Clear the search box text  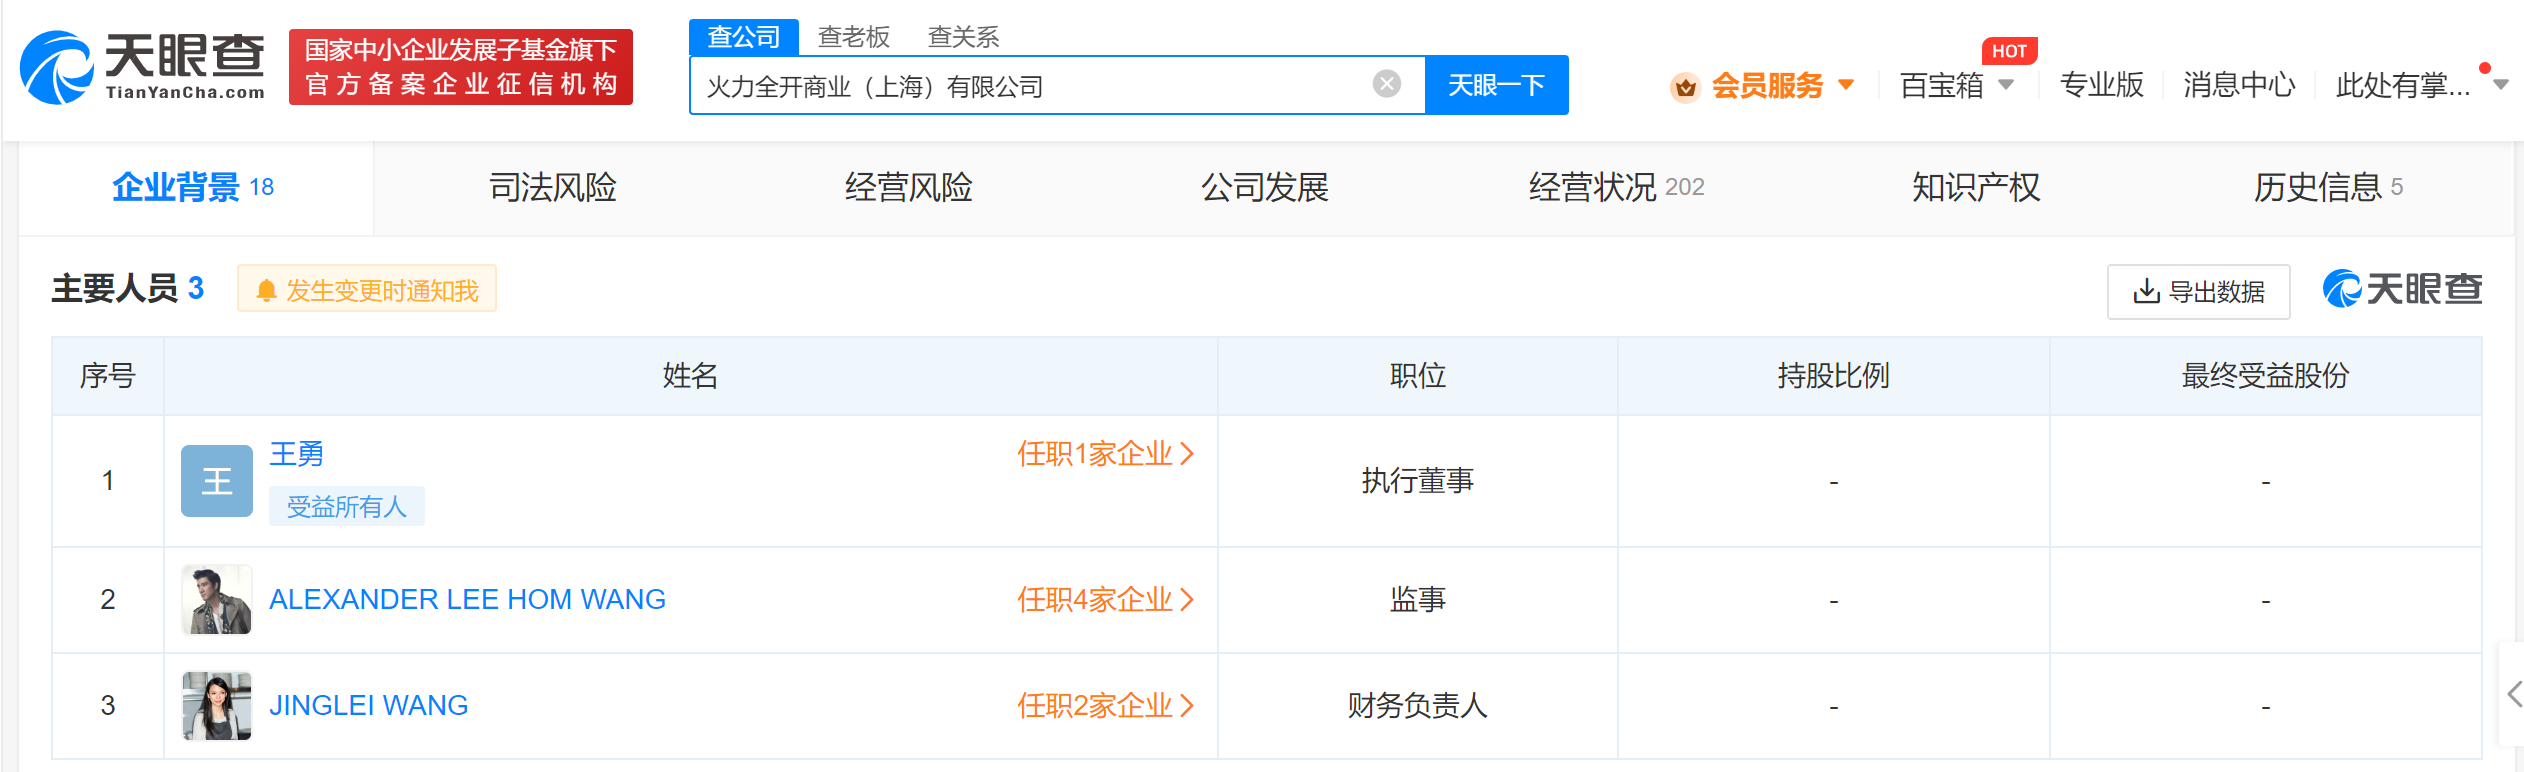click(x=1386, y=84)
